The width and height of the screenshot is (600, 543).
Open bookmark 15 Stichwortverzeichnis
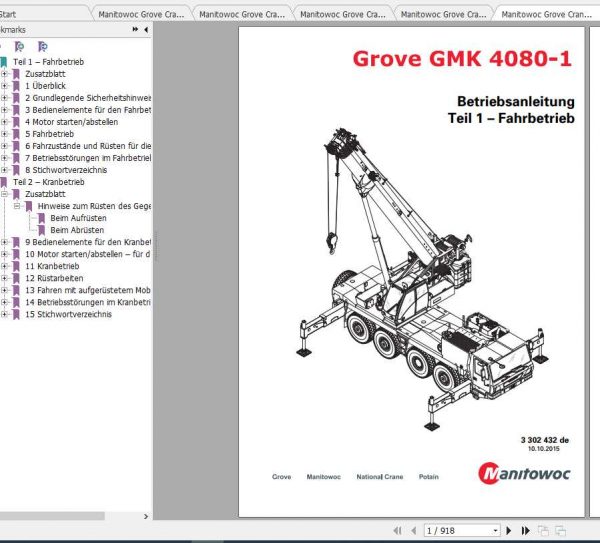(68, 315)
